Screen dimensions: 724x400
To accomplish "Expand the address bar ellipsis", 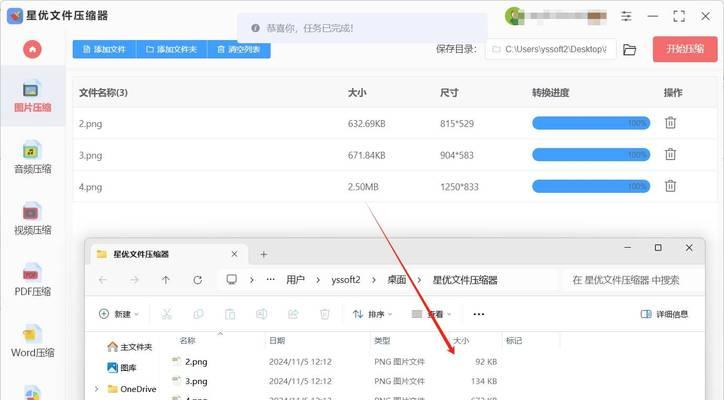I will (x=271, y=279).
